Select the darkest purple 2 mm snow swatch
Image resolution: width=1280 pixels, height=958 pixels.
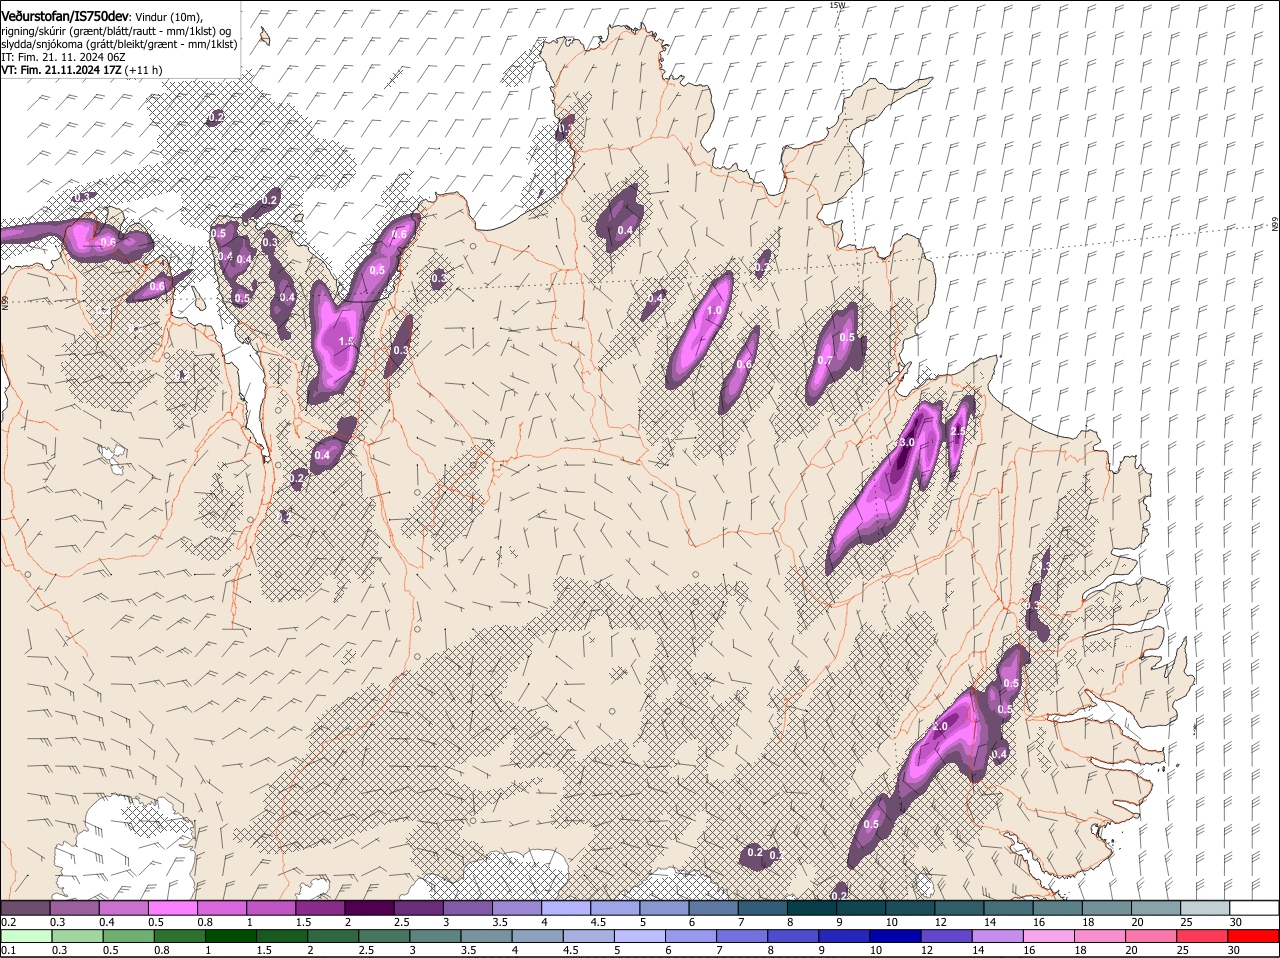click(x=369, y=907)
